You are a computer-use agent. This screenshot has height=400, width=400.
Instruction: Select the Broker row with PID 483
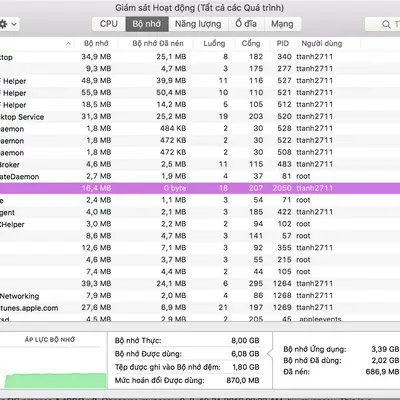coord(200,164)
